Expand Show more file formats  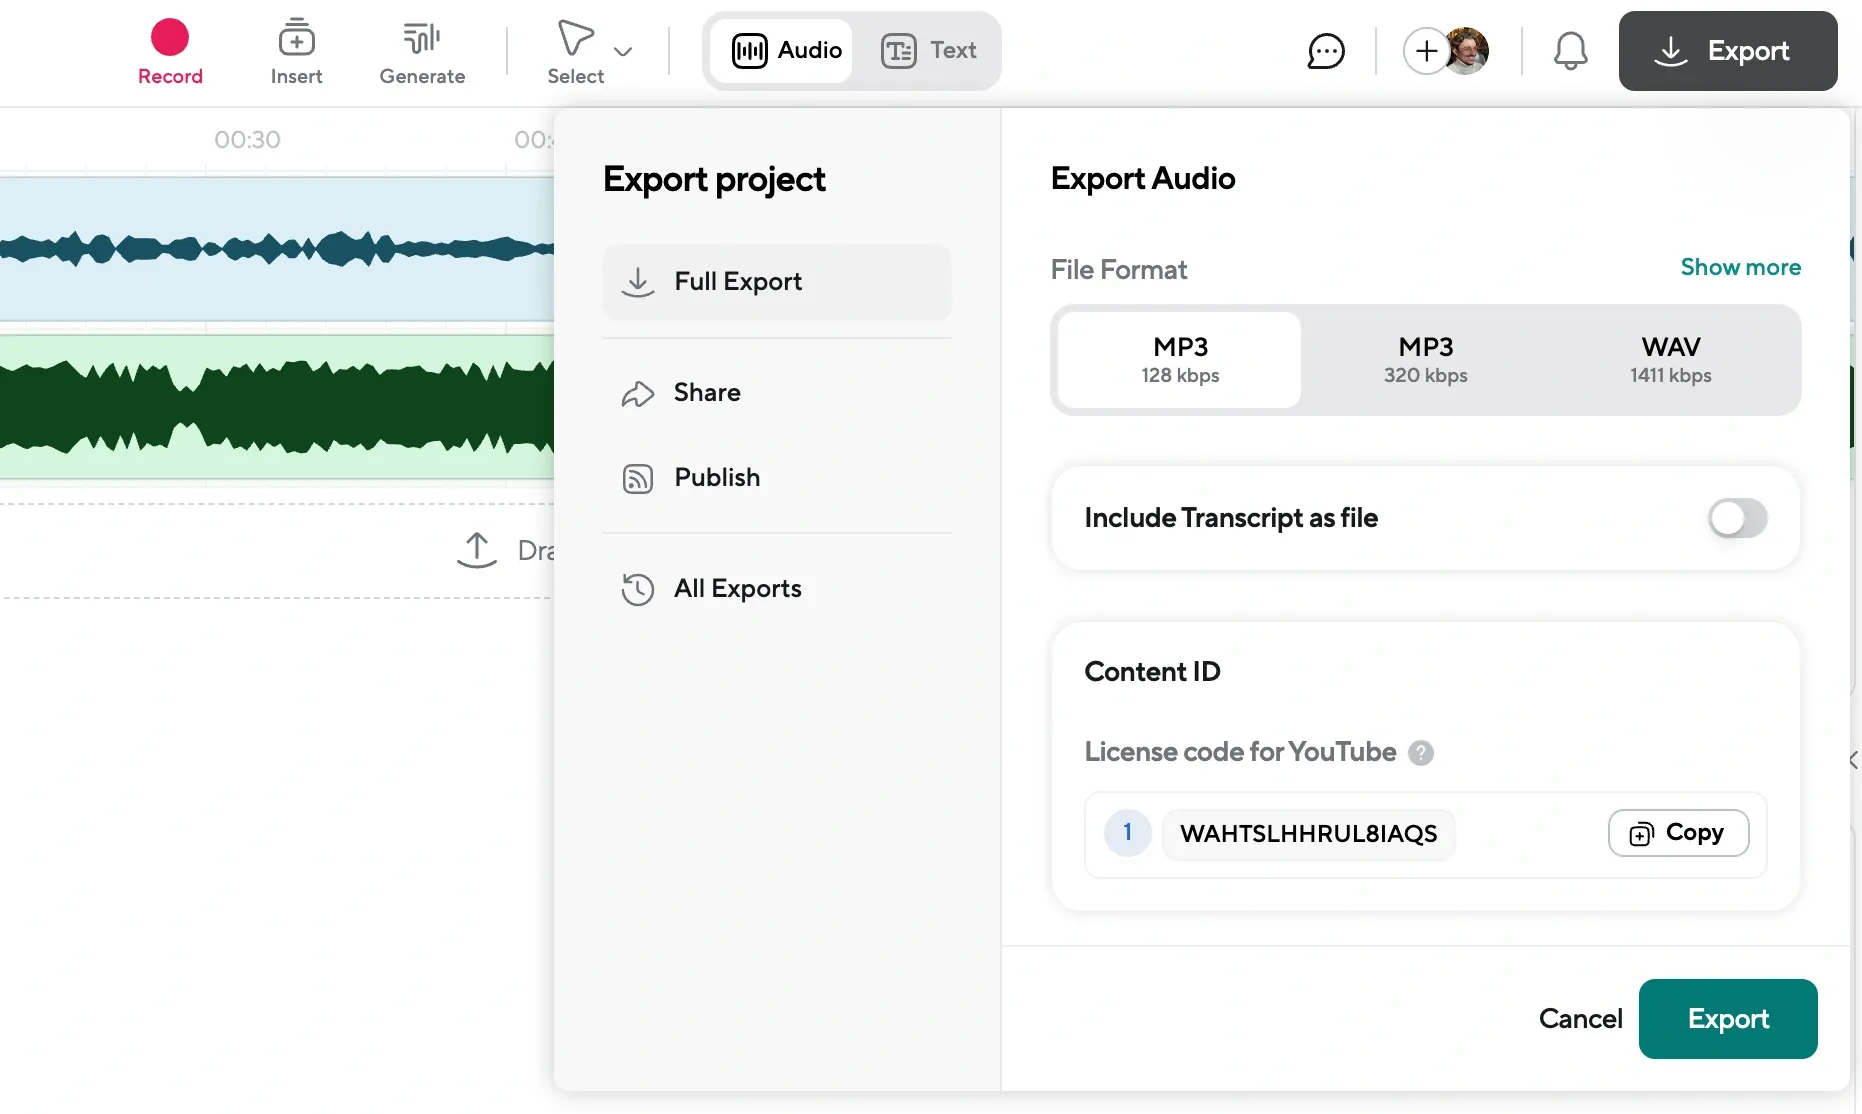[1740, 267]
